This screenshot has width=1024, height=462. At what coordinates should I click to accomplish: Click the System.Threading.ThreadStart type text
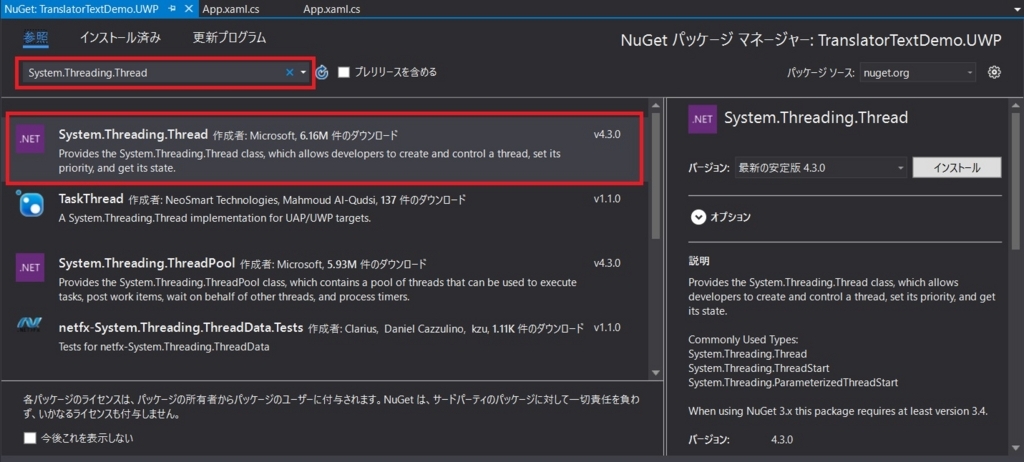(x=760, y=368)
